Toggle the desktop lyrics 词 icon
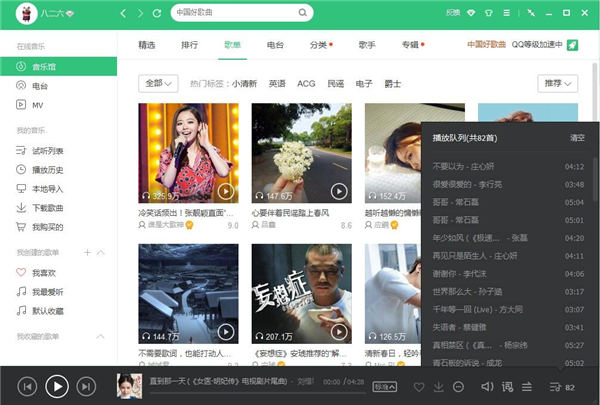This screenshot has height=405, width=600. click(507, 387)
